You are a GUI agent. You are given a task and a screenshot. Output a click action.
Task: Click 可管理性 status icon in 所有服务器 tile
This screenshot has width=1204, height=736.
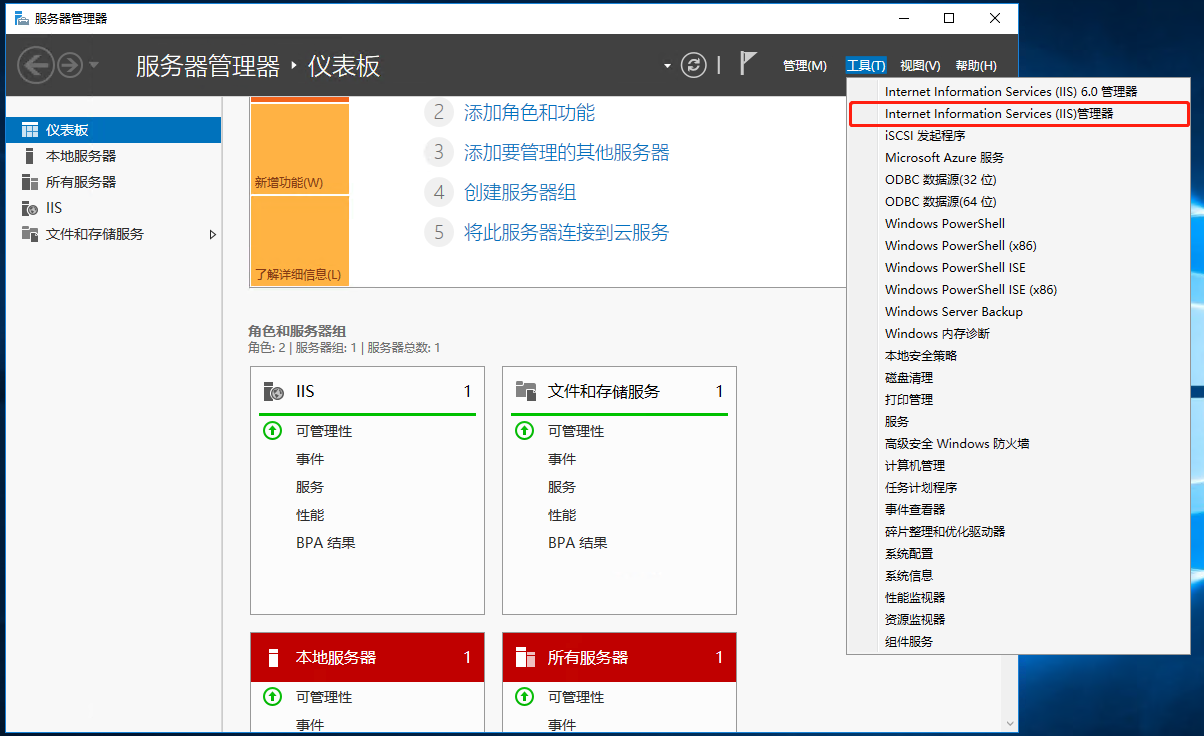(x=524, y=697)
